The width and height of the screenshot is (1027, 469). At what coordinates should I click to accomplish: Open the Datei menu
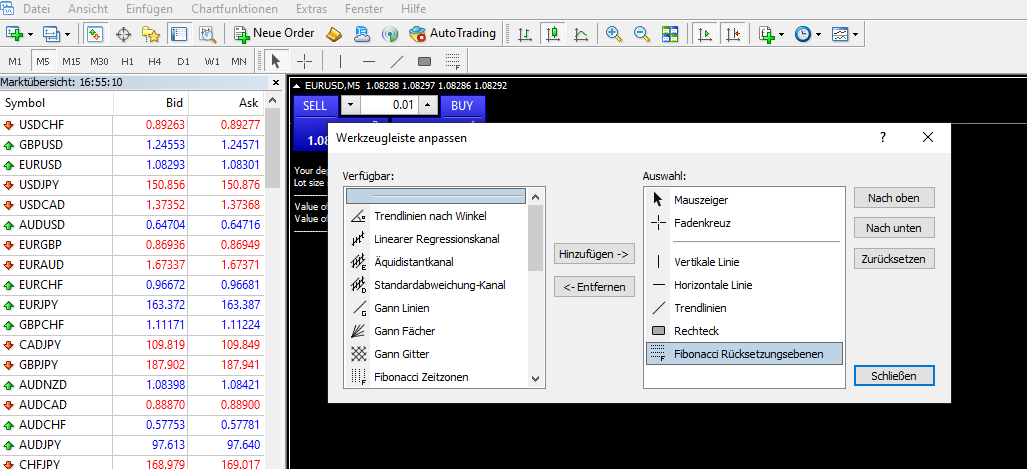click(x=37, y=9)
